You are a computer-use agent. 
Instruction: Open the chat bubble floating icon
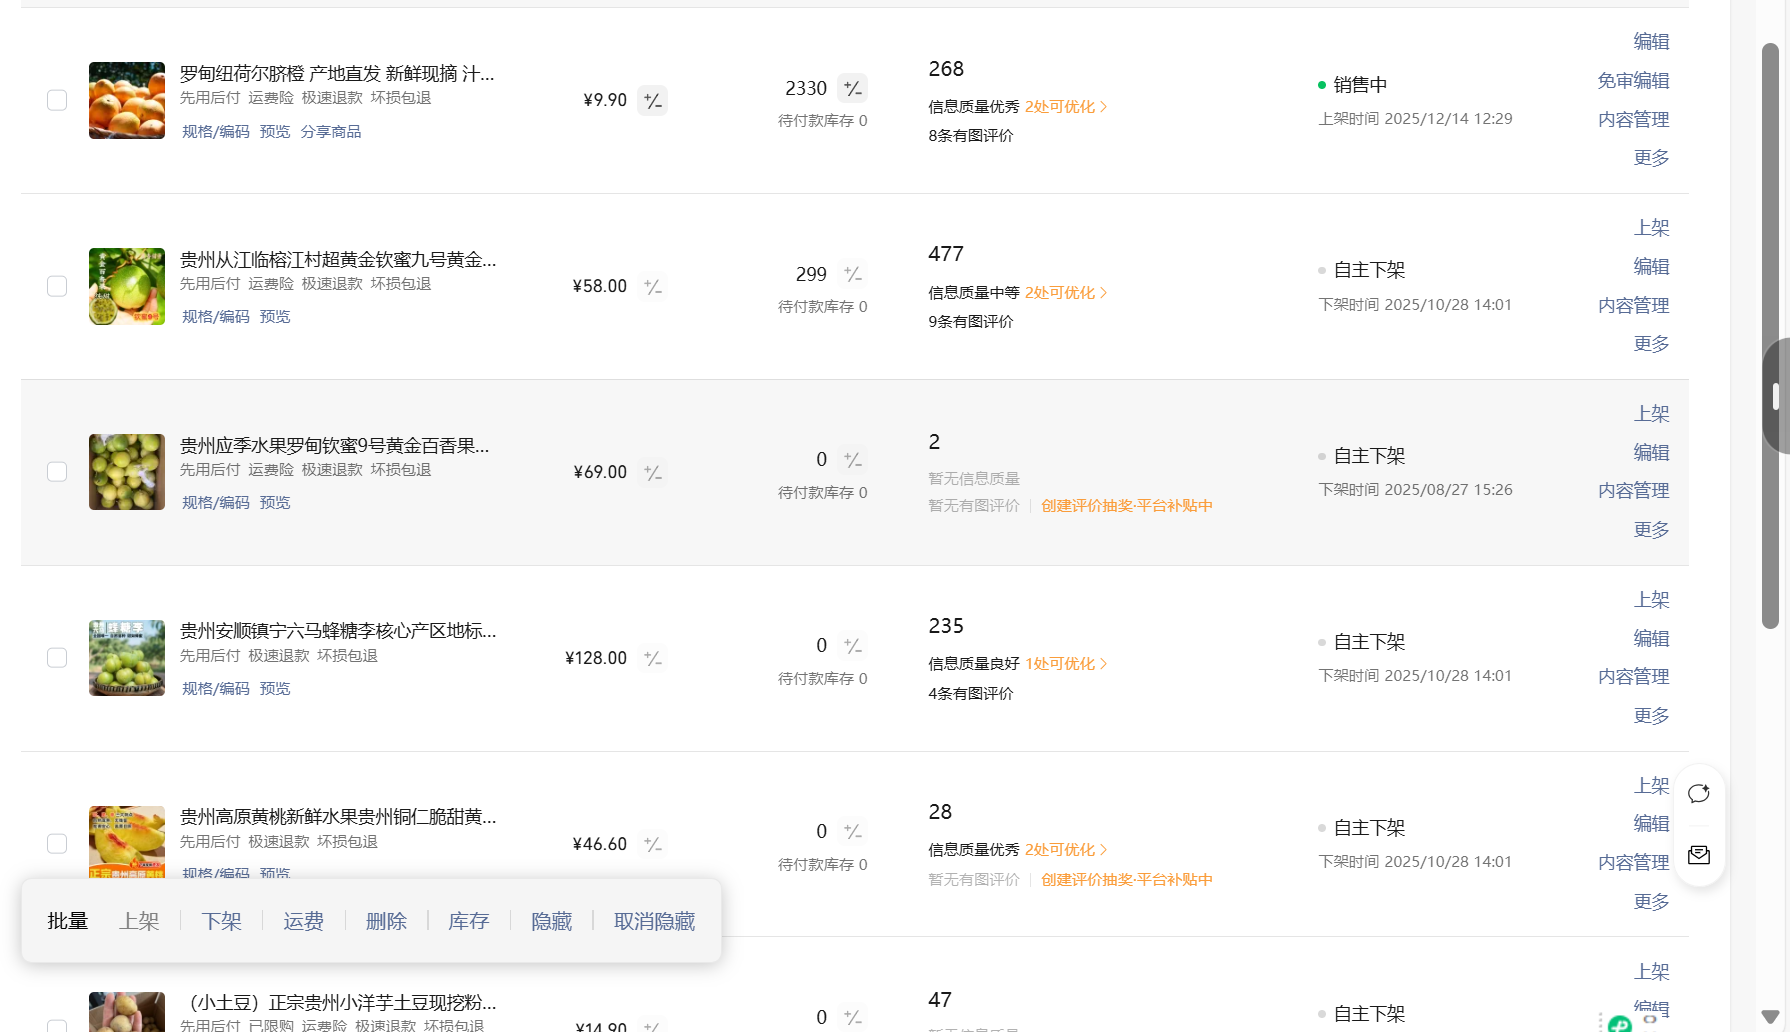[1699, 794]
